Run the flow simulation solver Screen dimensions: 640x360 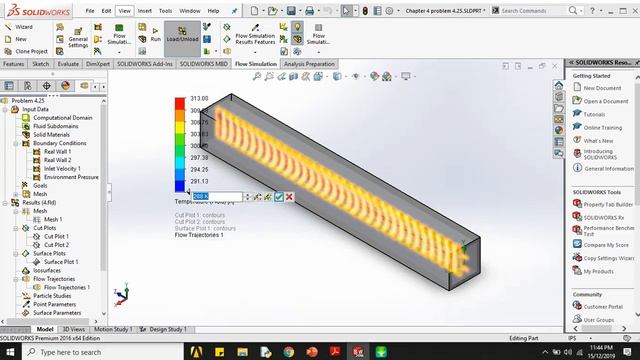tap(156, 35)
